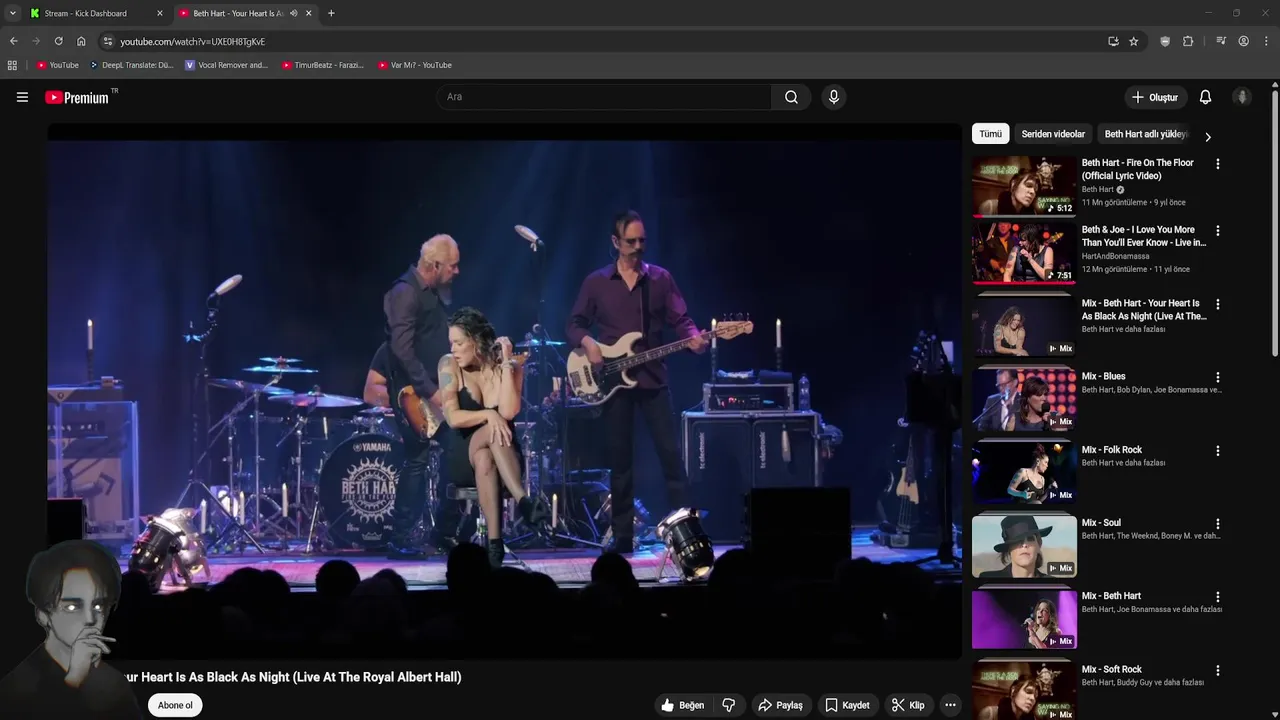Open Vocal Remover bookmark
Screen dimensions: 1280x720
click(227, 65)
